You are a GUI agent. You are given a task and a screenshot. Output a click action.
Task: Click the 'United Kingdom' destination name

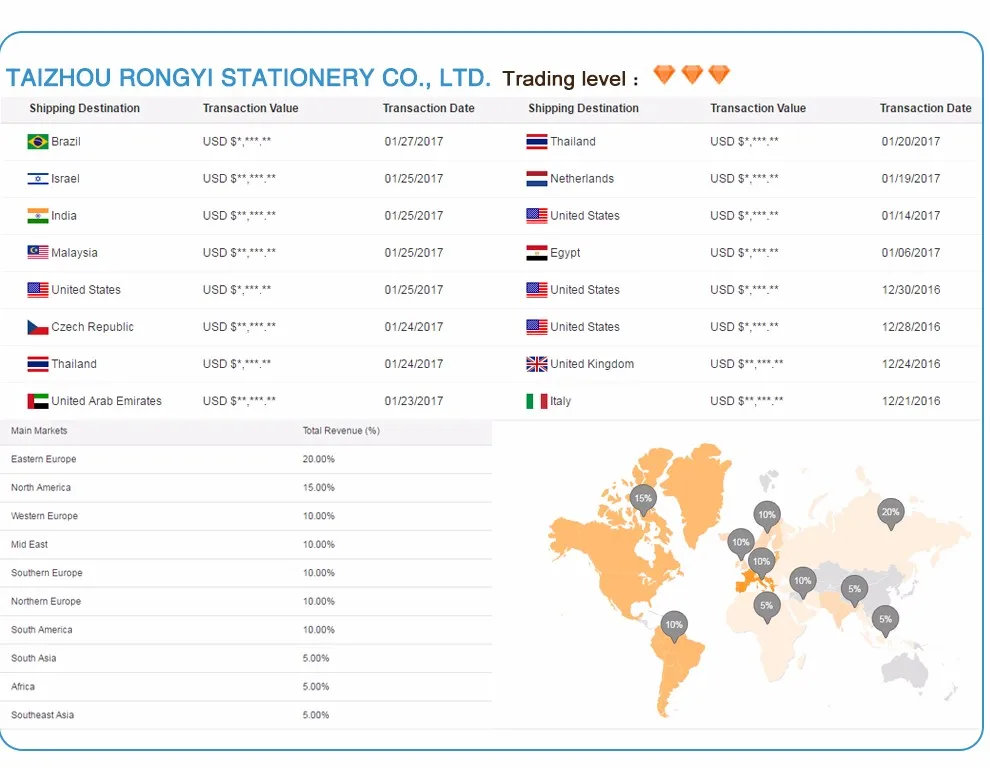[592, 364]
